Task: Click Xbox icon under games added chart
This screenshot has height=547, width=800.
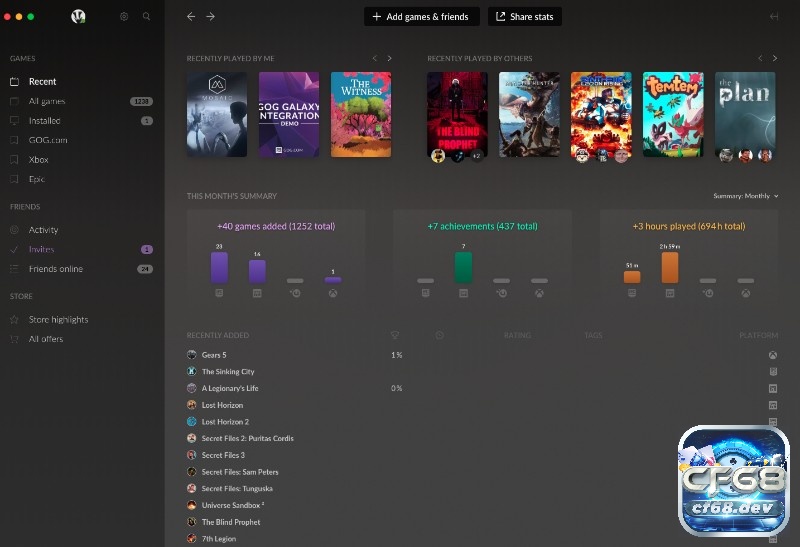Action: click(x=333, y=293)
